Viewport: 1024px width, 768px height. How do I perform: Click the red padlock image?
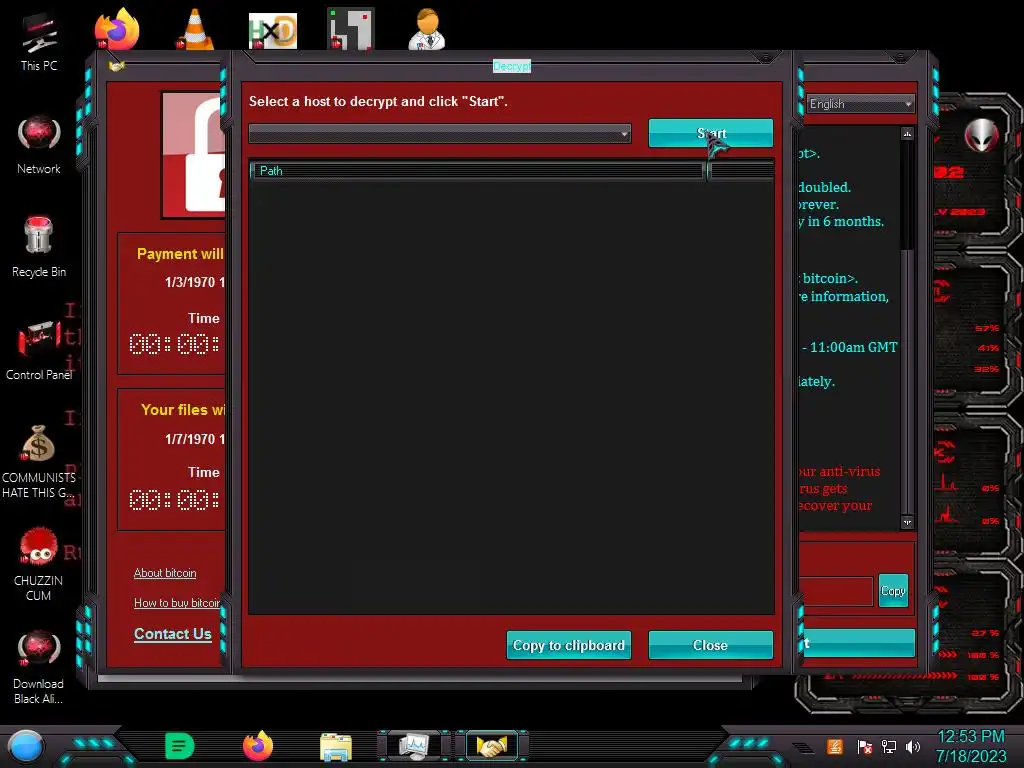tap(195, 155)
